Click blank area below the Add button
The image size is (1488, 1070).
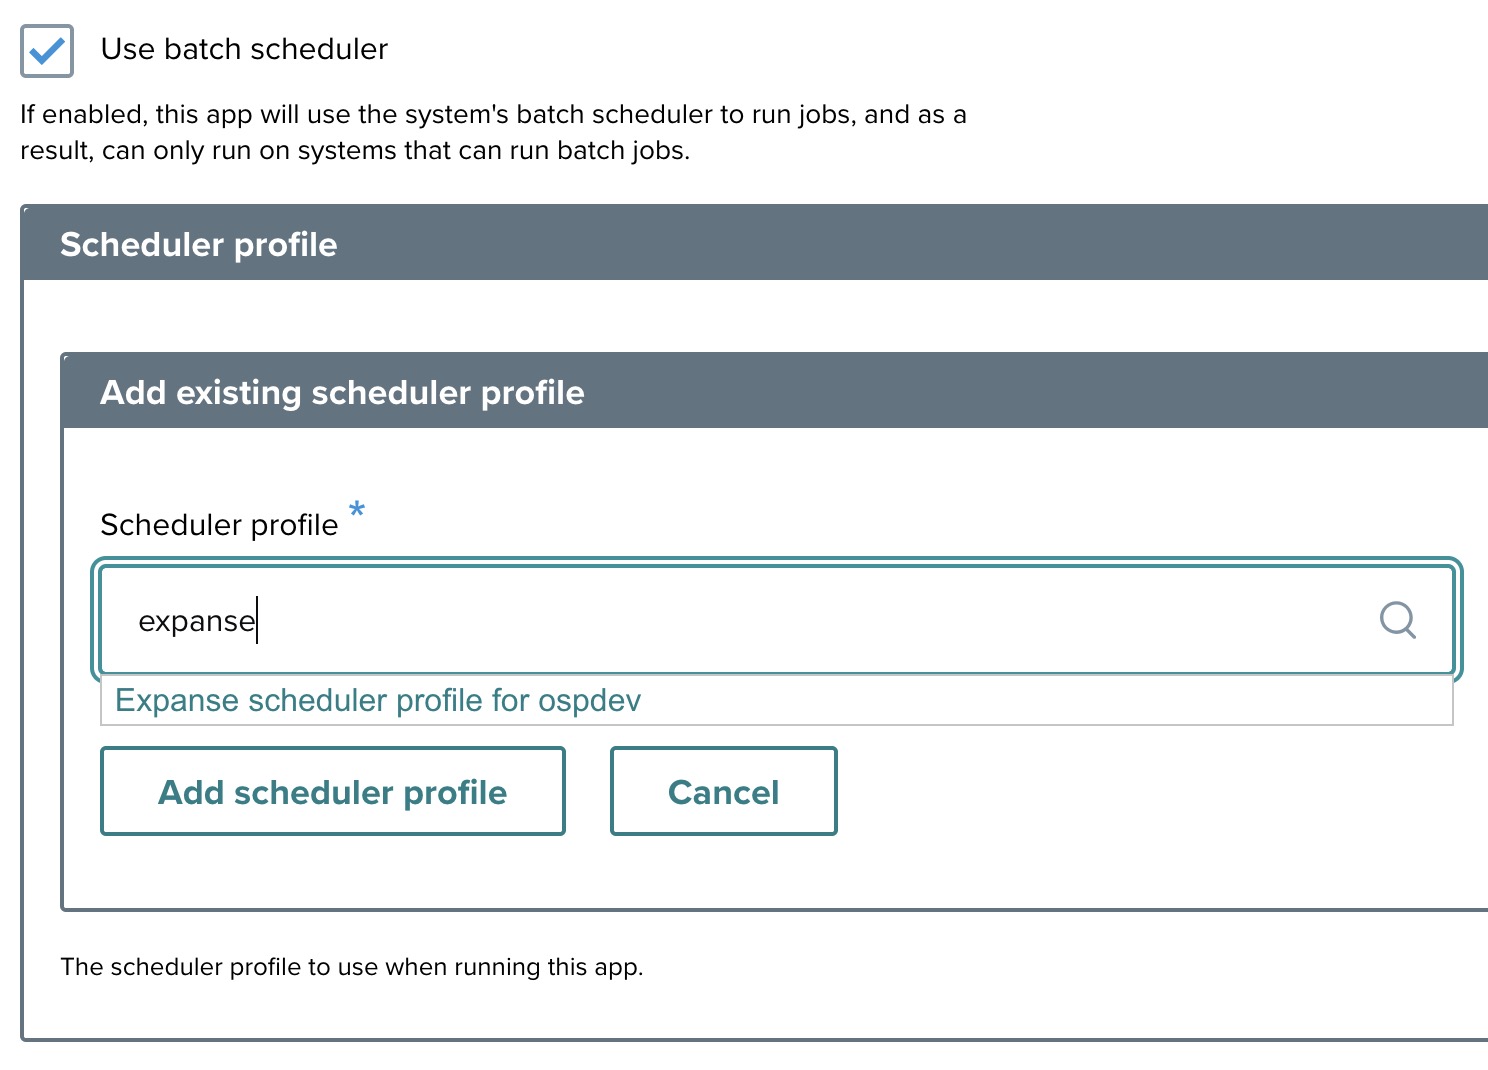coord(333,872)
